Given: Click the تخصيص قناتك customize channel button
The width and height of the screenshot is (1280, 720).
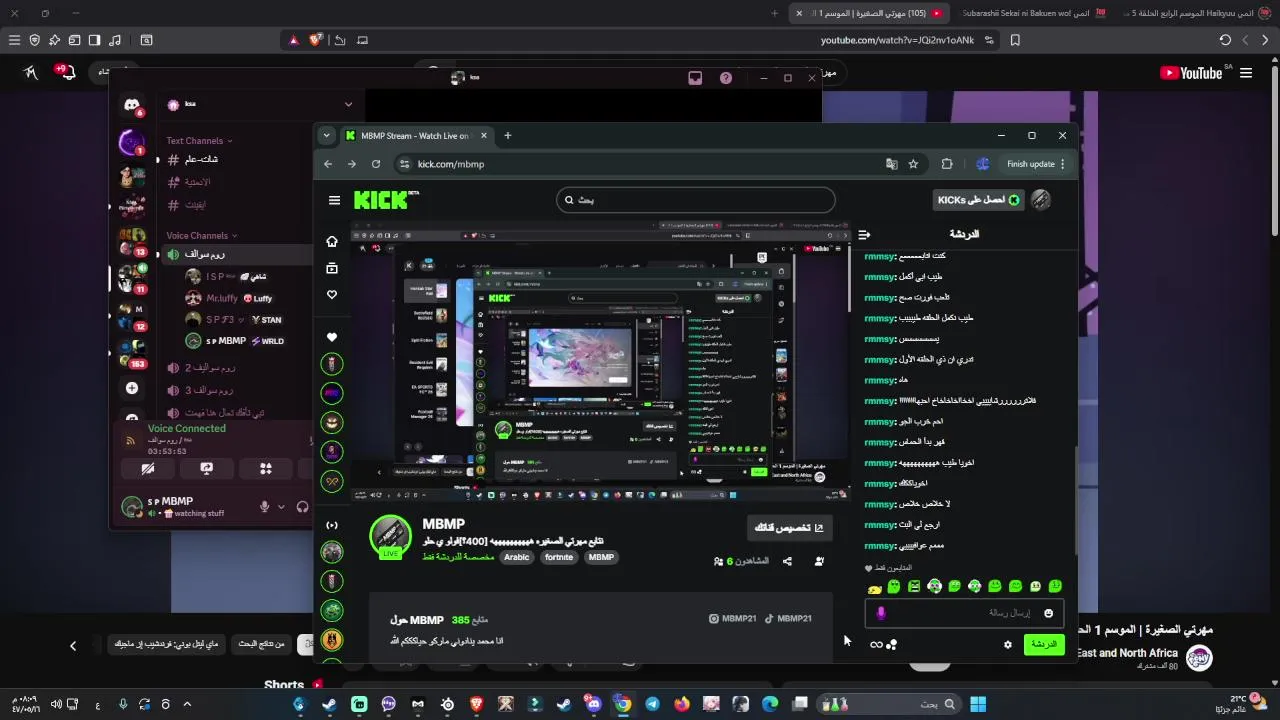Looking at the screenshot, I should [790, 528].
